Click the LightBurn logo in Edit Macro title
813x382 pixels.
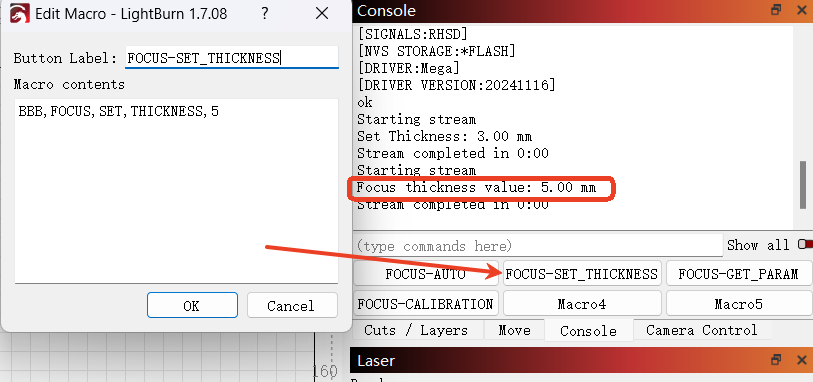click(x=20, y=13)
